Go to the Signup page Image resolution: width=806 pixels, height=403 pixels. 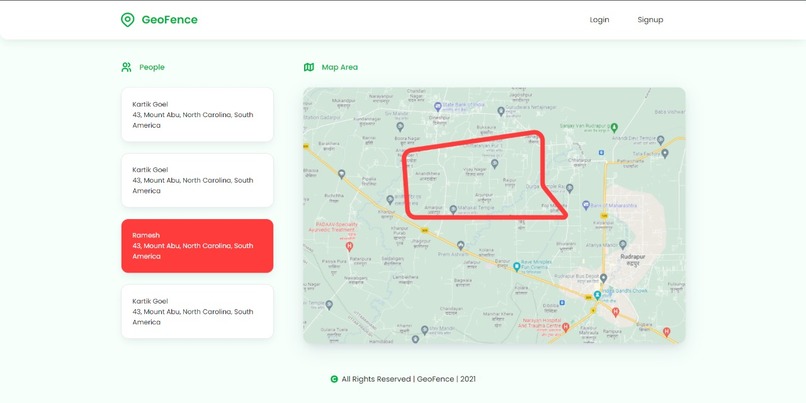[x=650, y=20]
